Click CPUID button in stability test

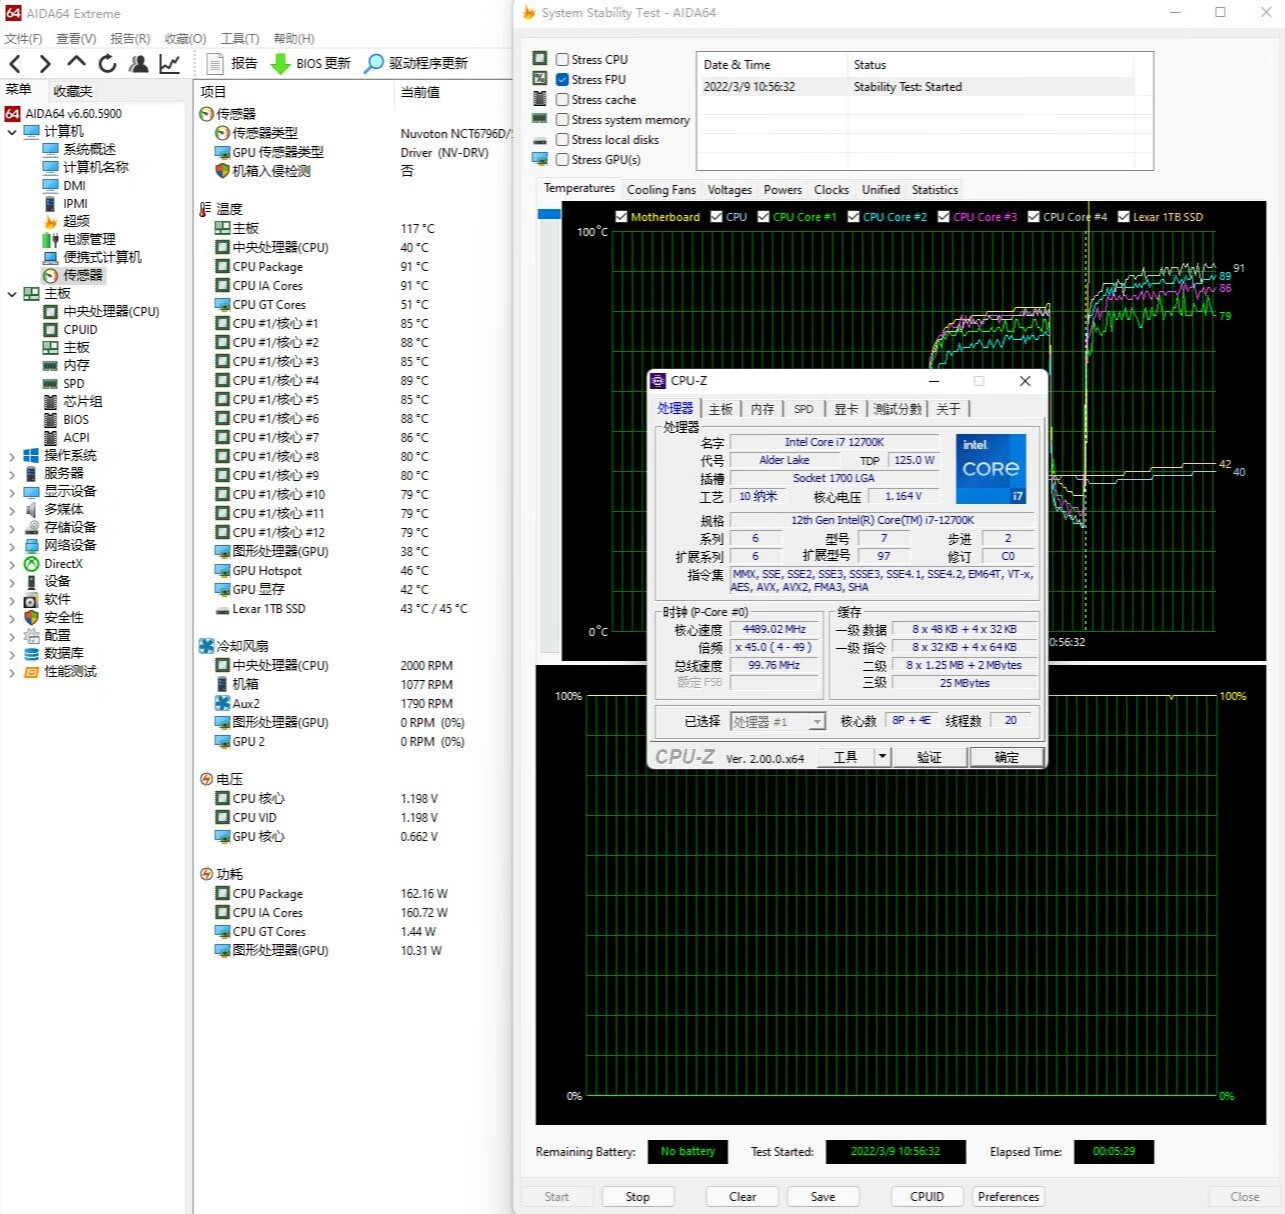tap(926, 1196)
